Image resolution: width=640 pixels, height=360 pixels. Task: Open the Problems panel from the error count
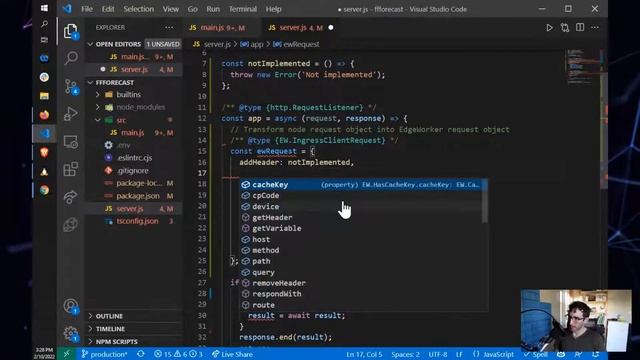pyautogui.click(x=178, y=354)
